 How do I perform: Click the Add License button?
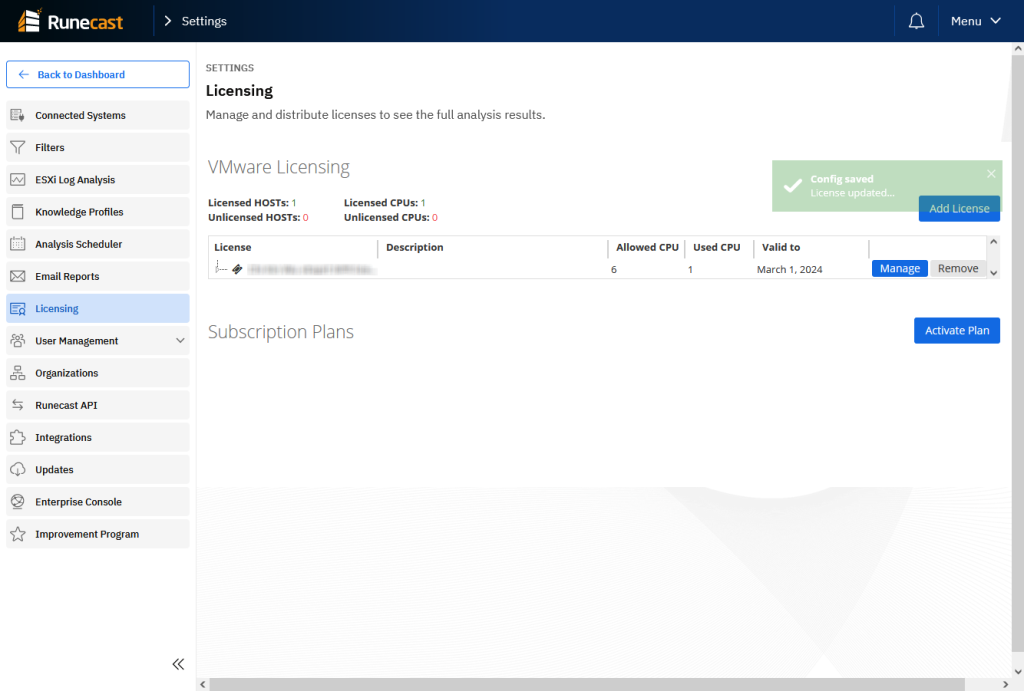click(959, 208)
